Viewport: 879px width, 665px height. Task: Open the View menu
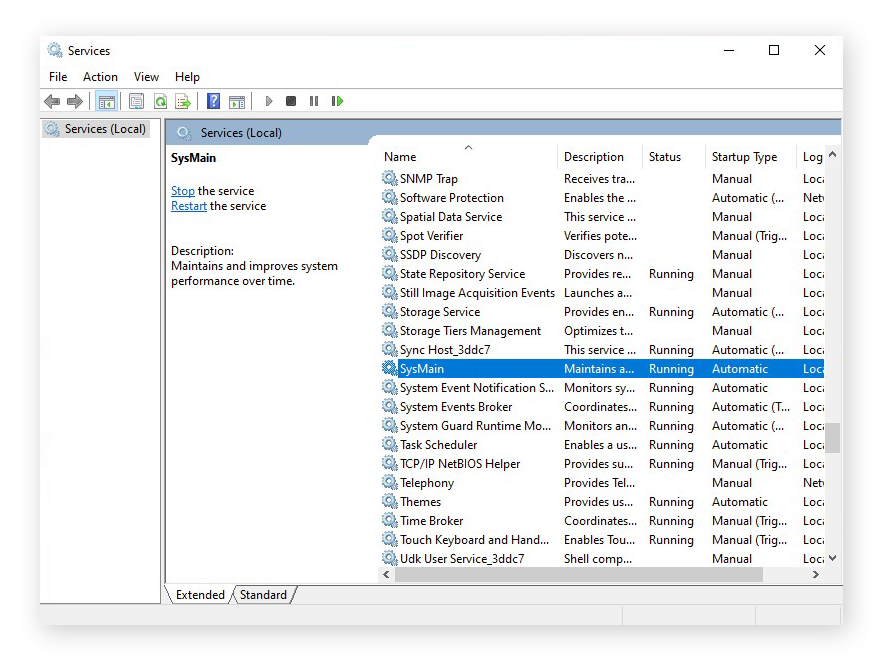coord(146,76)
